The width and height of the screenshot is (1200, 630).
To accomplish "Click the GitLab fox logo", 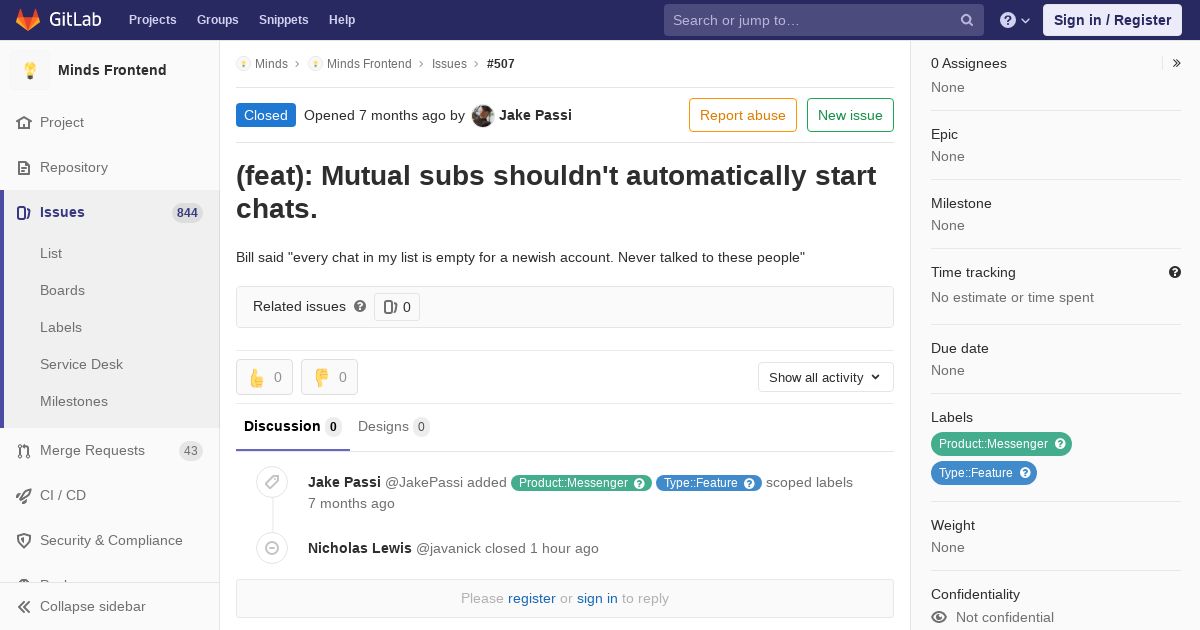I will 28,19.
